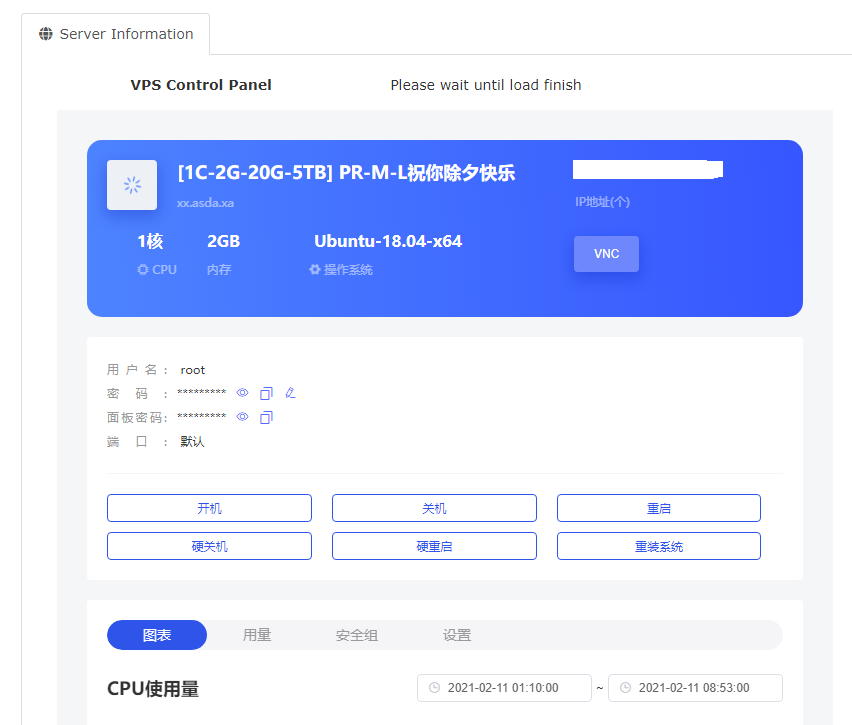The height and width of the screenshot is (725, 852).
Task: Show the root password via eye icon
Action: (x=242, y=392)
